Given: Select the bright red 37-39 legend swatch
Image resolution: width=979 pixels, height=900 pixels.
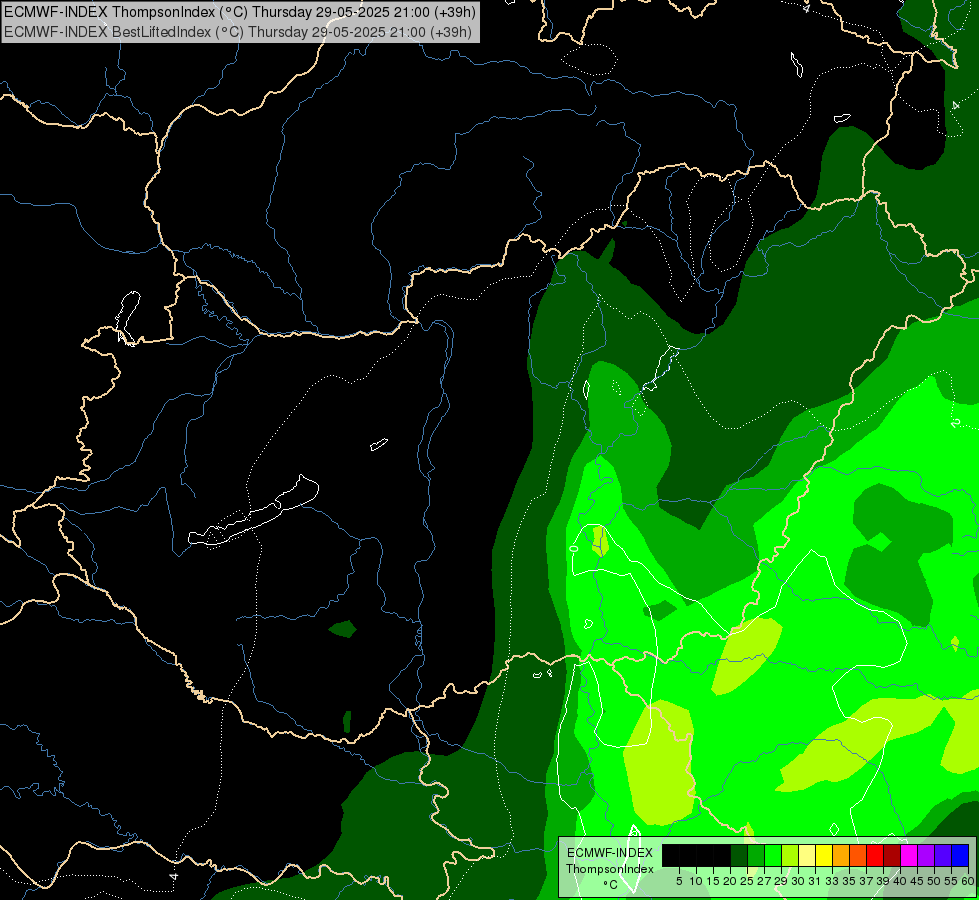Looking at the screenshot, I should click(875, 855).
